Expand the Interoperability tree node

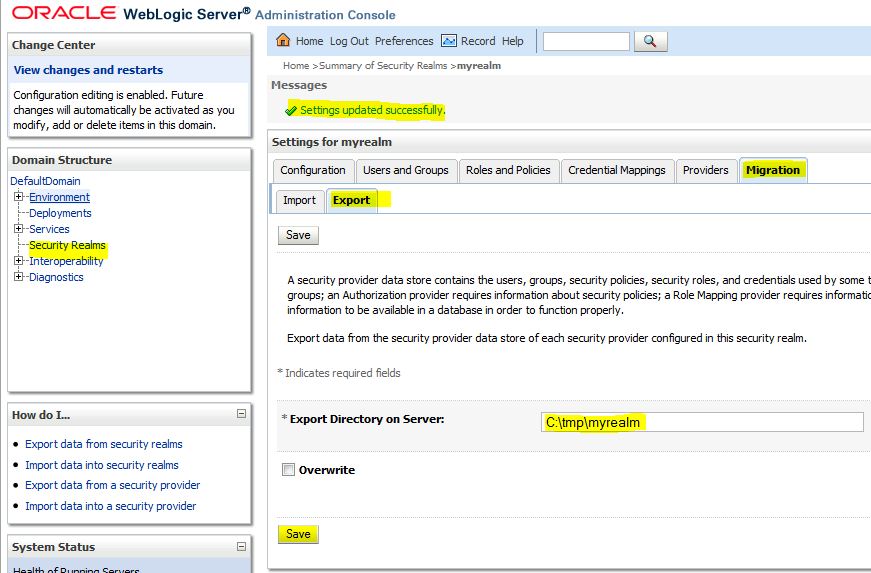[x=18, y=260]
